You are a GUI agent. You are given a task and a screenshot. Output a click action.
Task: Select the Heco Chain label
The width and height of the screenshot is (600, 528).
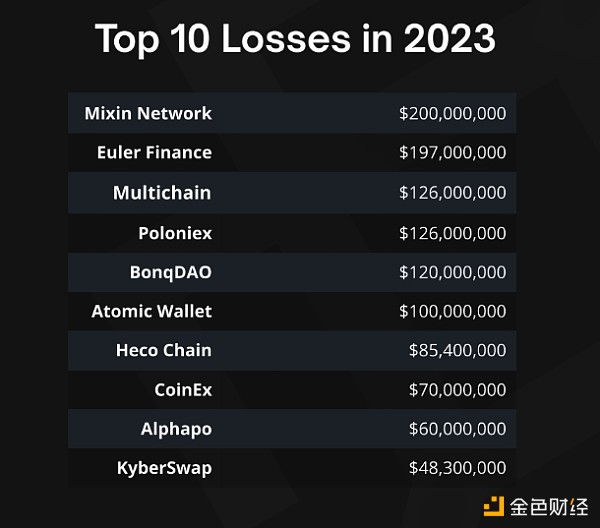(163, 350)
